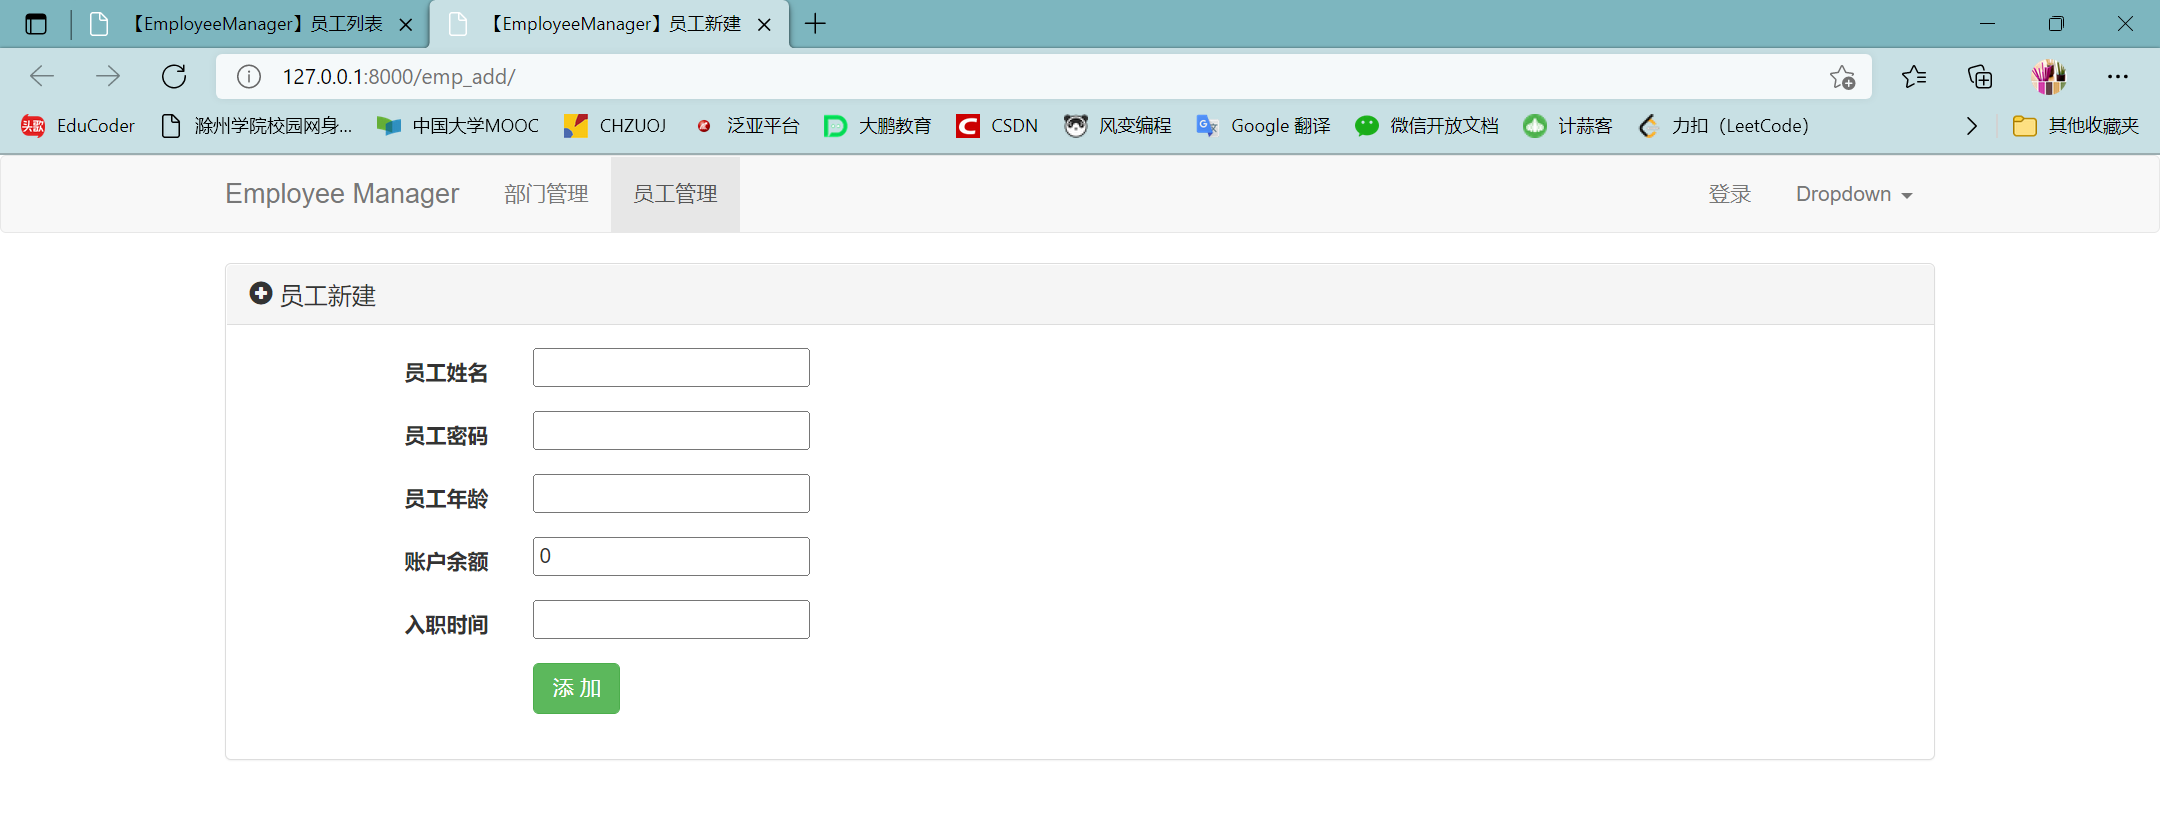Click the 账户余额 label
The width and height of the screenshot is (2160, 839).
(x=446, y=562)
